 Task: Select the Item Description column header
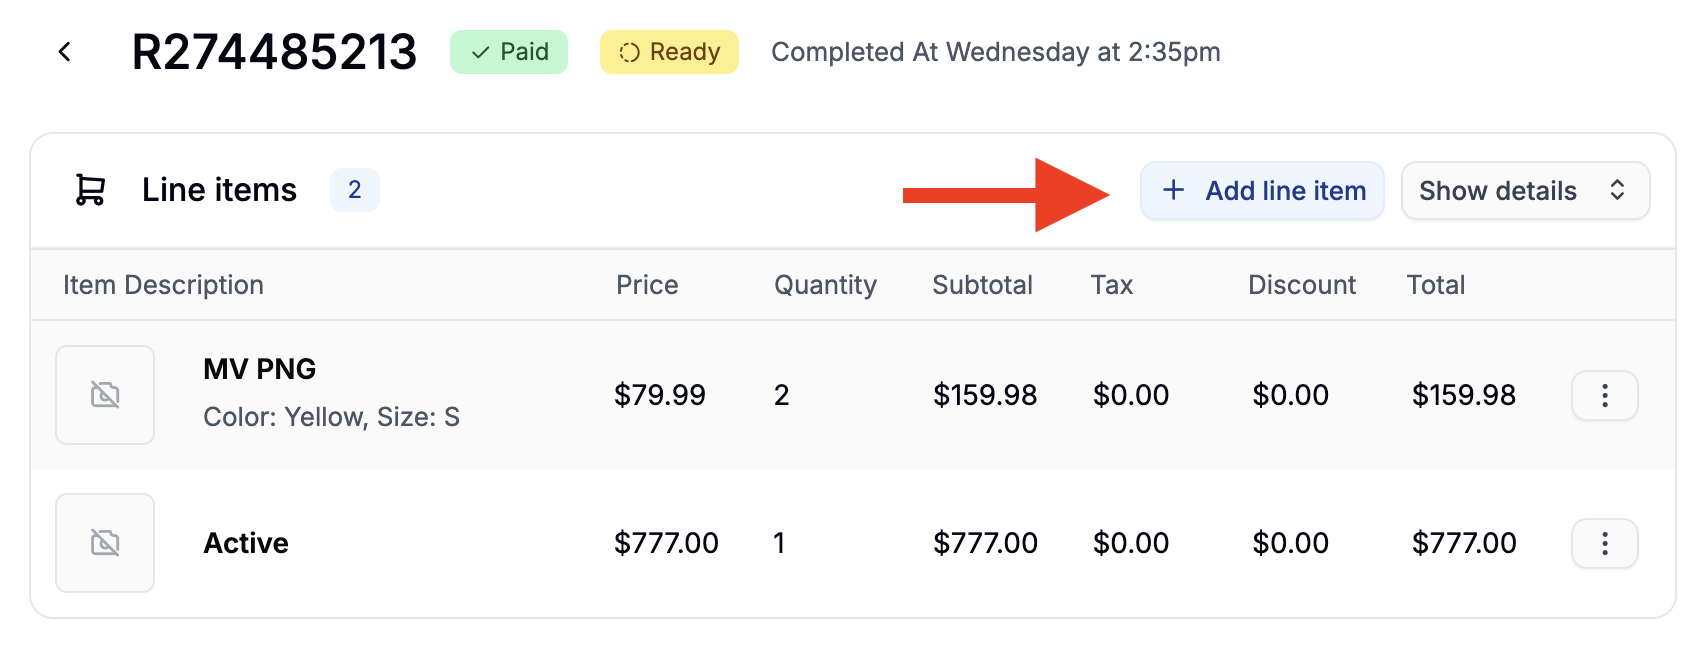pos(163,285)
